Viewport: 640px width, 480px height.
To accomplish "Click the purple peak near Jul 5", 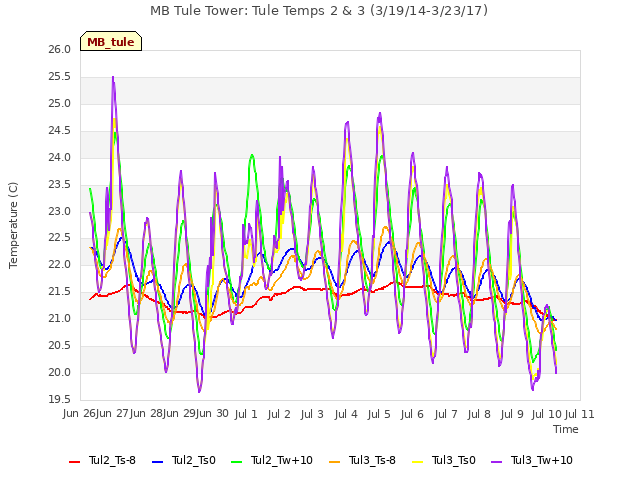I will [x=380, y=113].
